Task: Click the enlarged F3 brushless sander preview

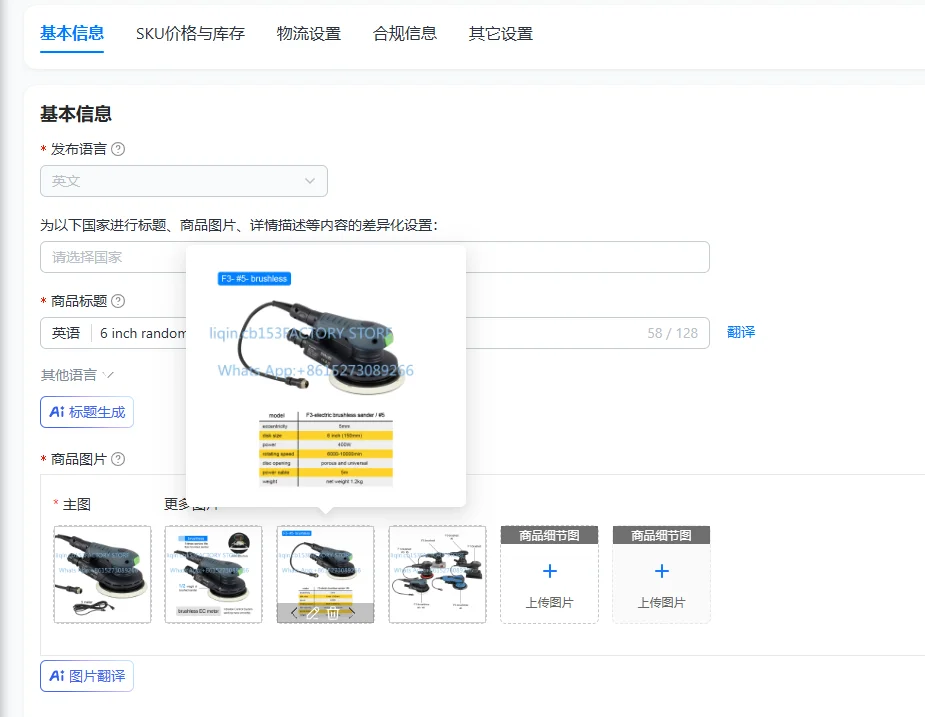Action: click(326, 378)
